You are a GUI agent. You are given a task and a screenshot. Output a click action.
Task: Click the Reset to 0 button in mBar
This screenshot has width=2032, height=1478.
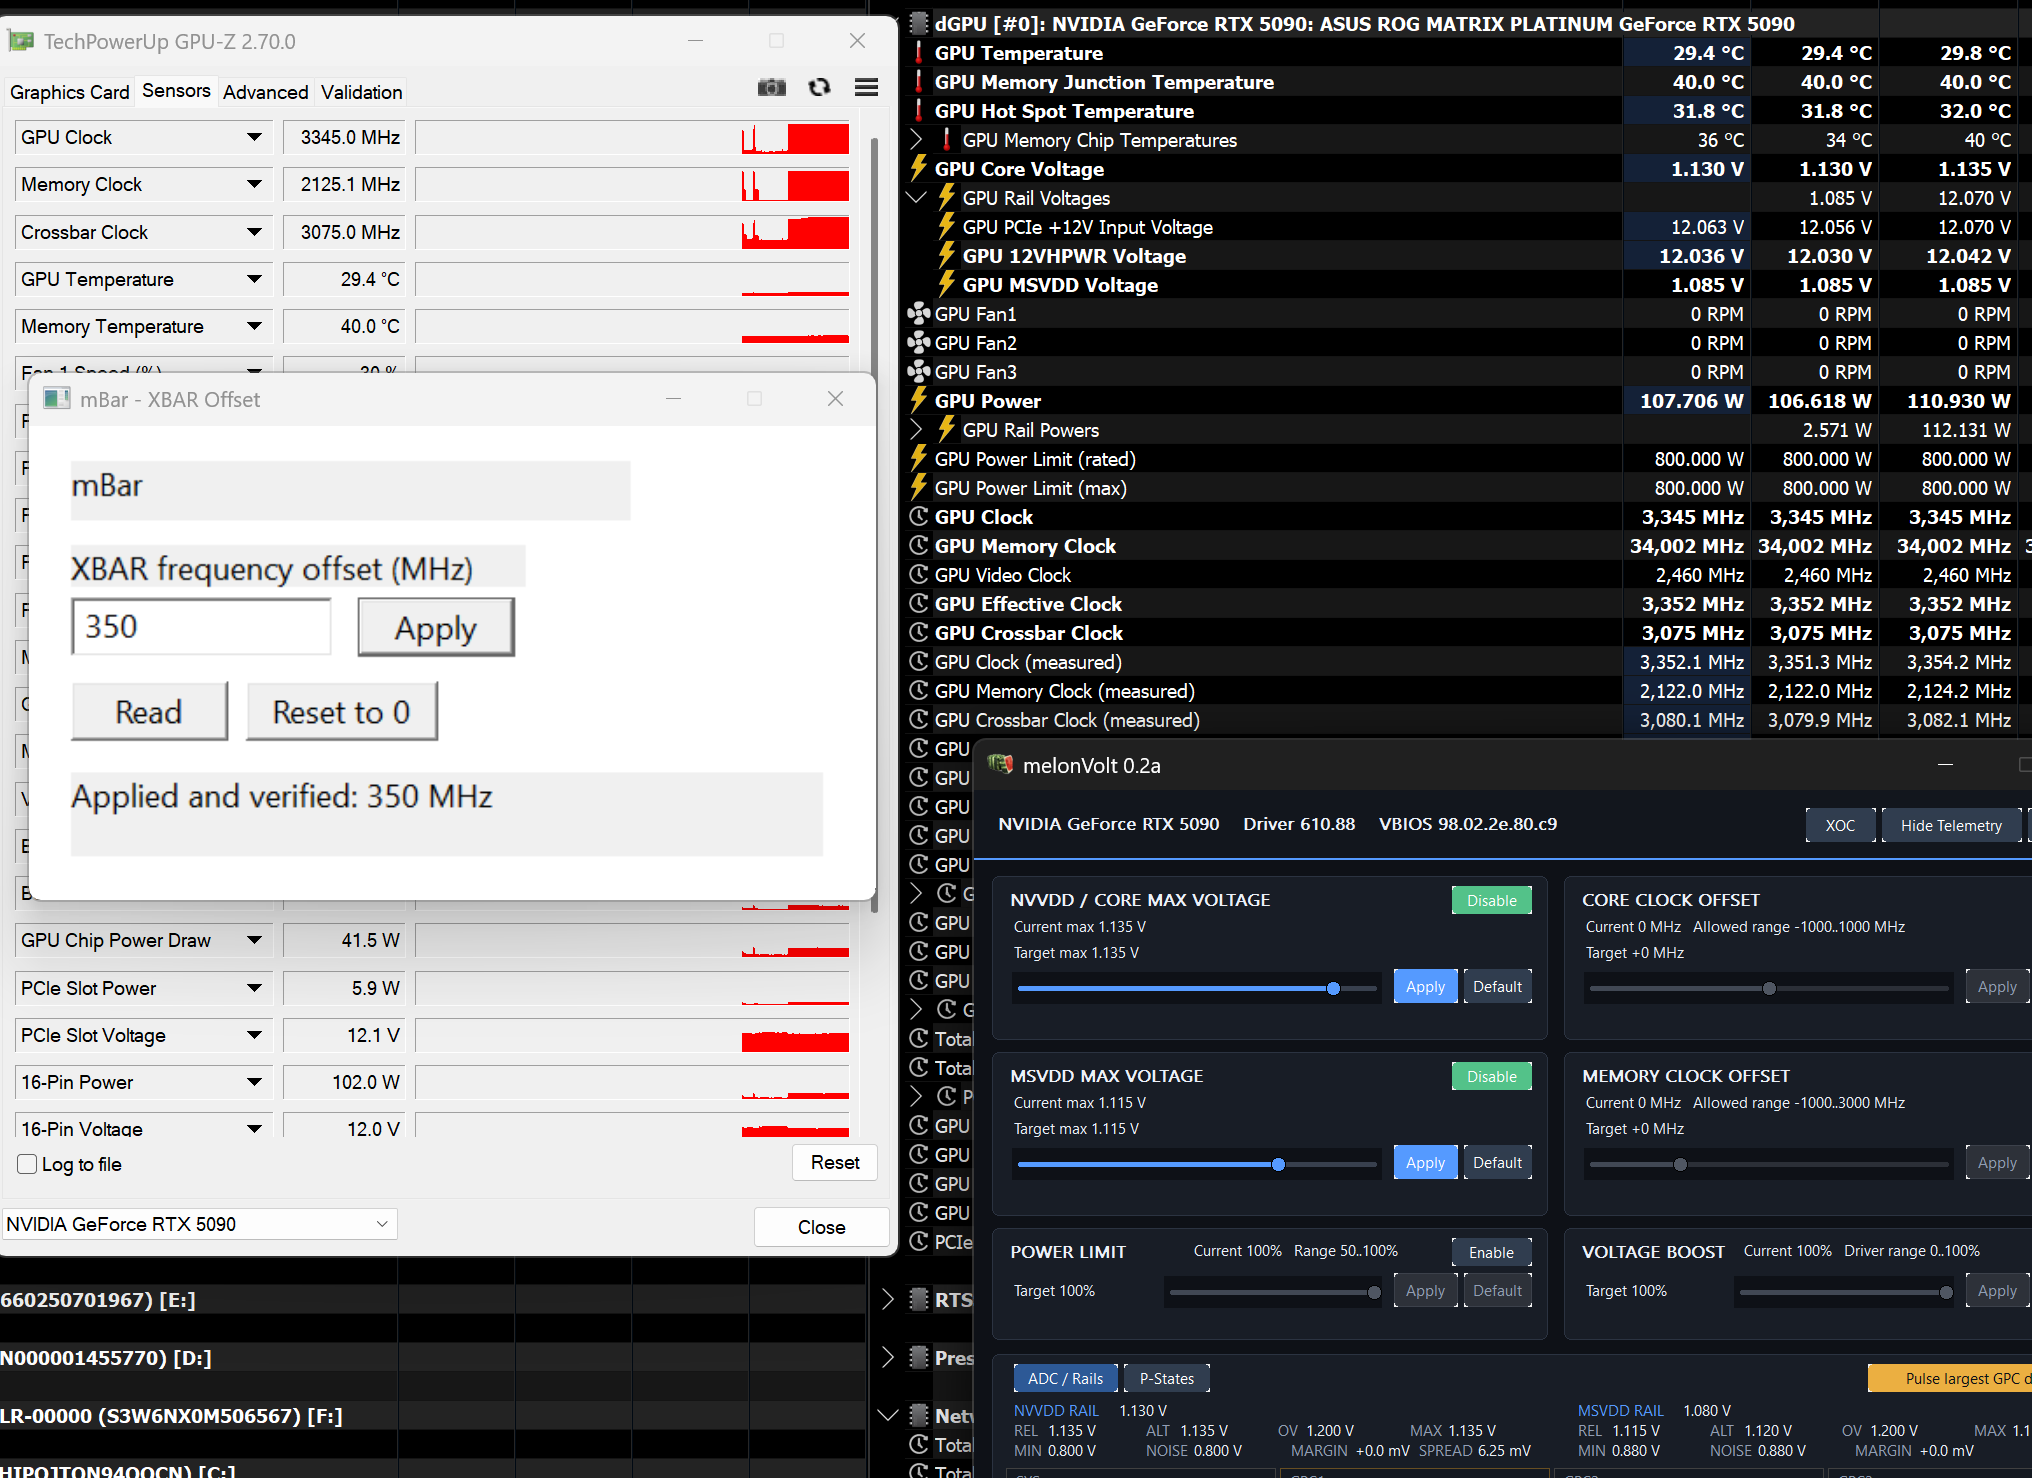[342, 712]
